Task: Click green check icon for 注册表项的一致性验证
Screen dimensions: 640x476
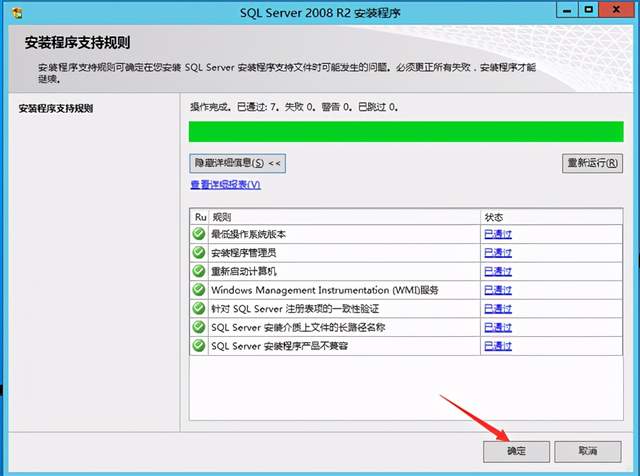Action: (x=199, y=308)
